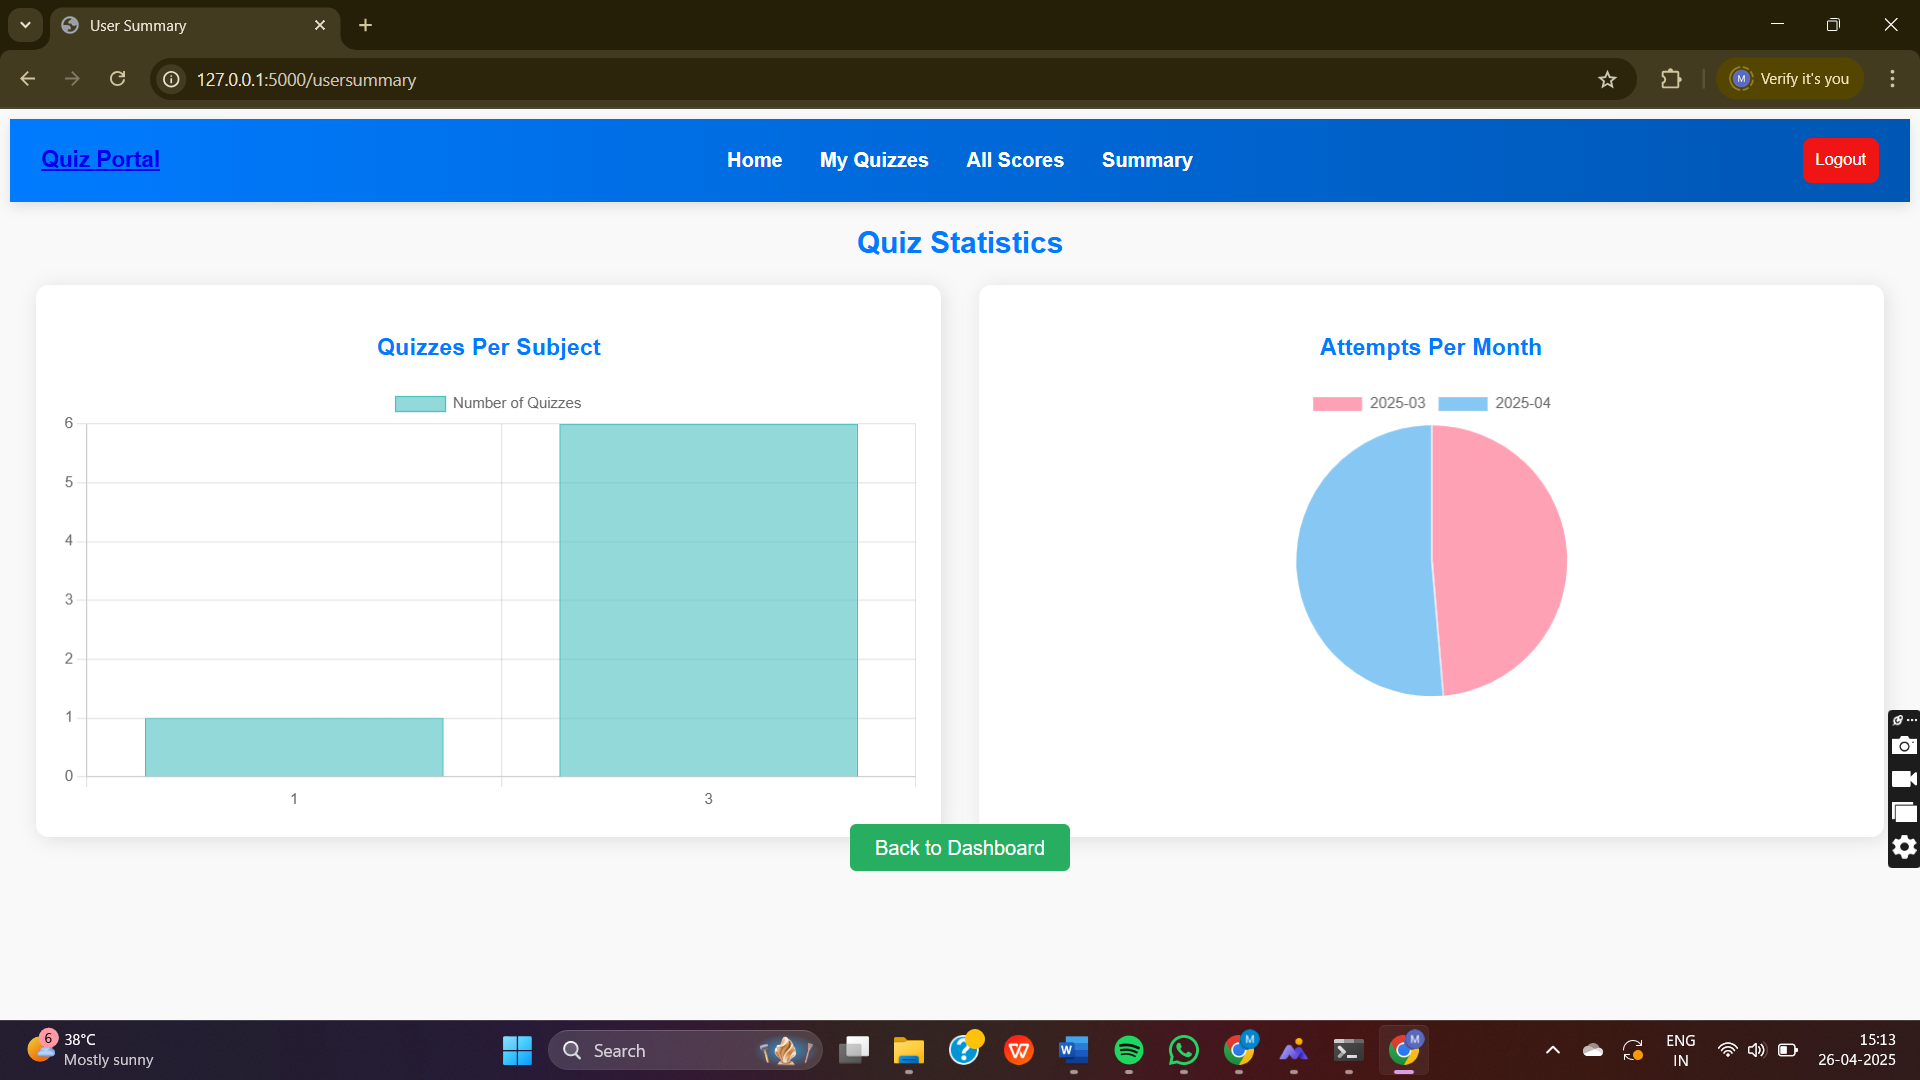Click the site information icon in address bar

point(172,79)
